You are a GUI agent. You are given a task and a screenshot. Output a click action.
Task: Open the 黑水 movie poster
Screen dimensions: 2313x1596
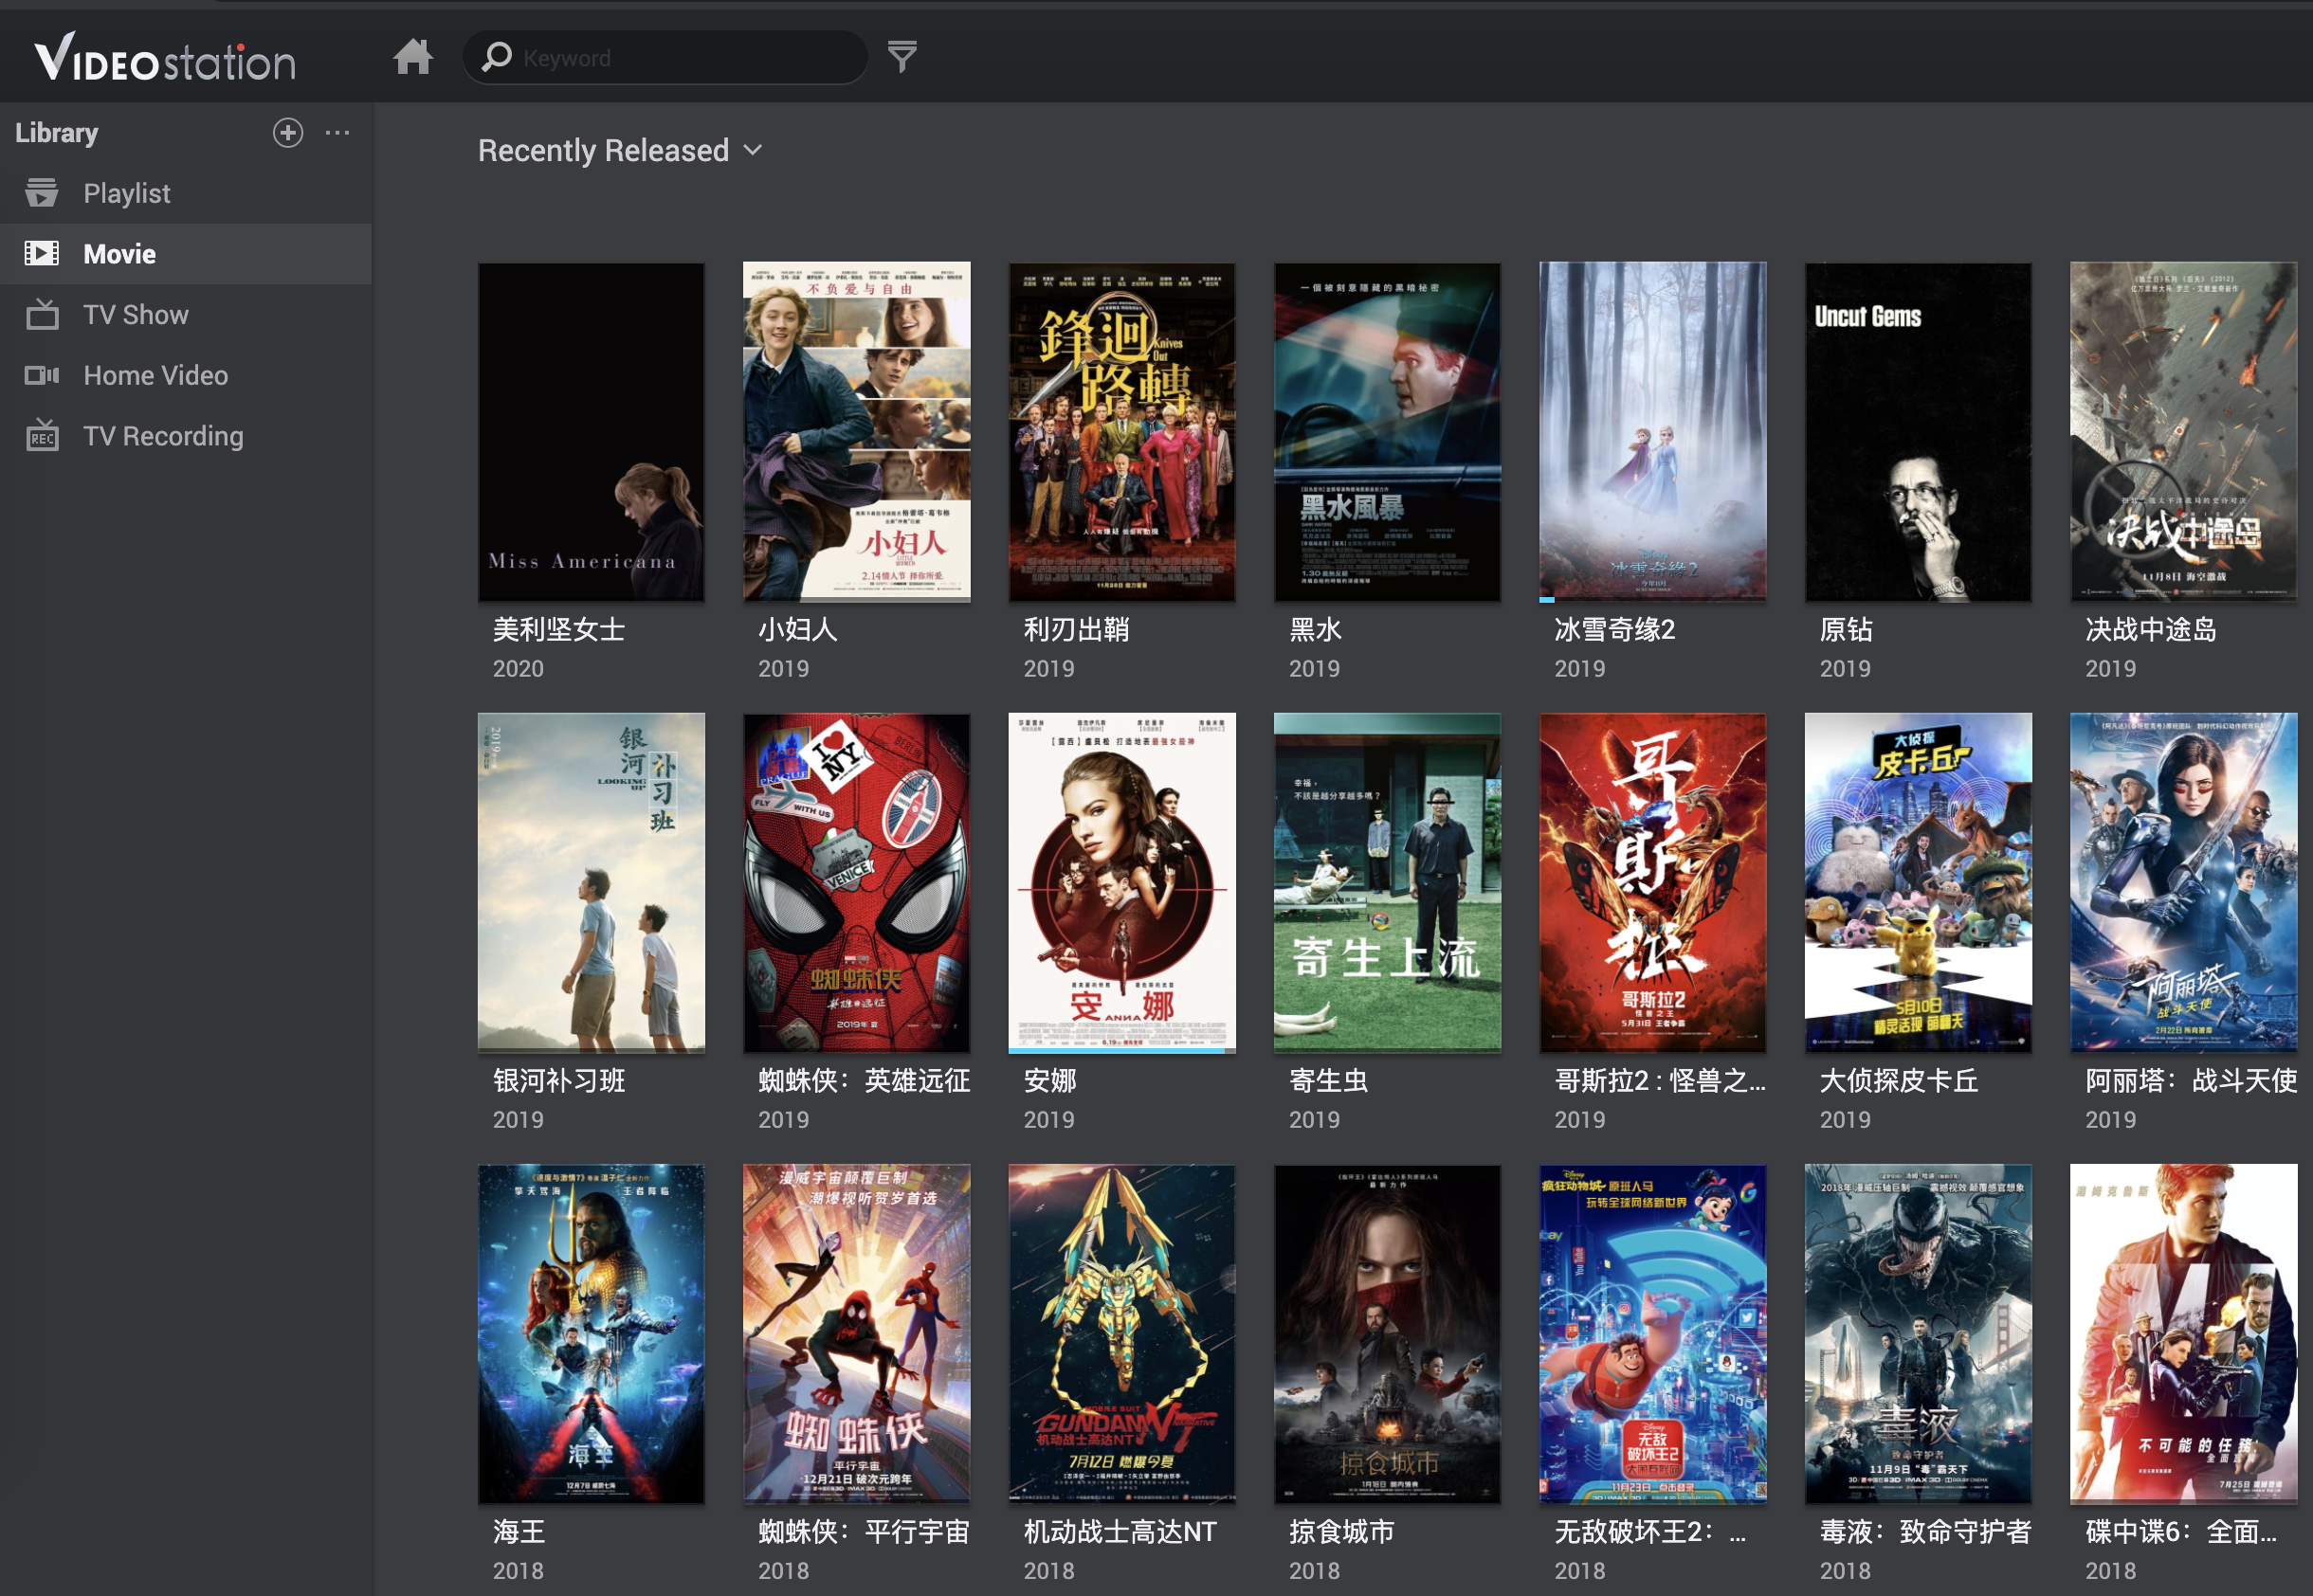coord(1387,432)
